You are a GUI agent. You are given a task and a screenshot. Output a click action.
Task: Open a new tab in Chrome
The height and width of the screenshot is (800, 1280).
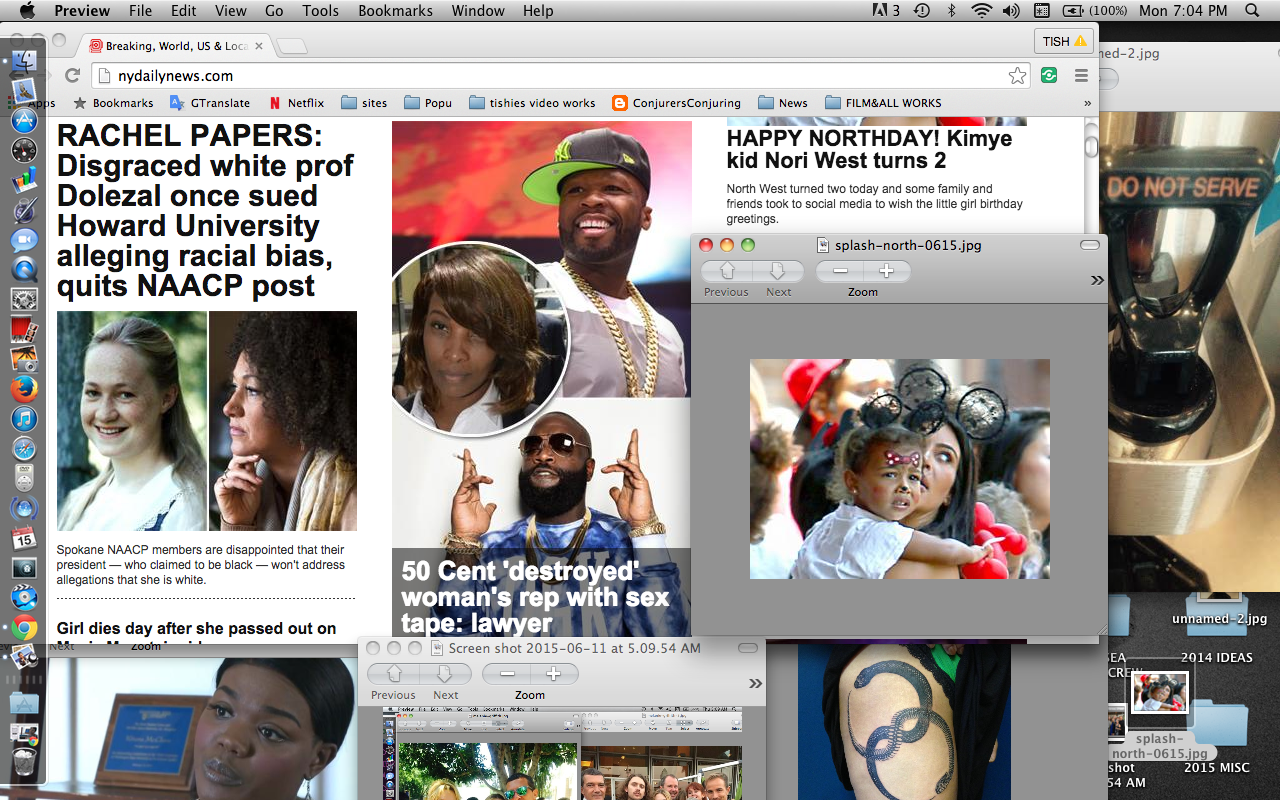[x=291, y=46]
